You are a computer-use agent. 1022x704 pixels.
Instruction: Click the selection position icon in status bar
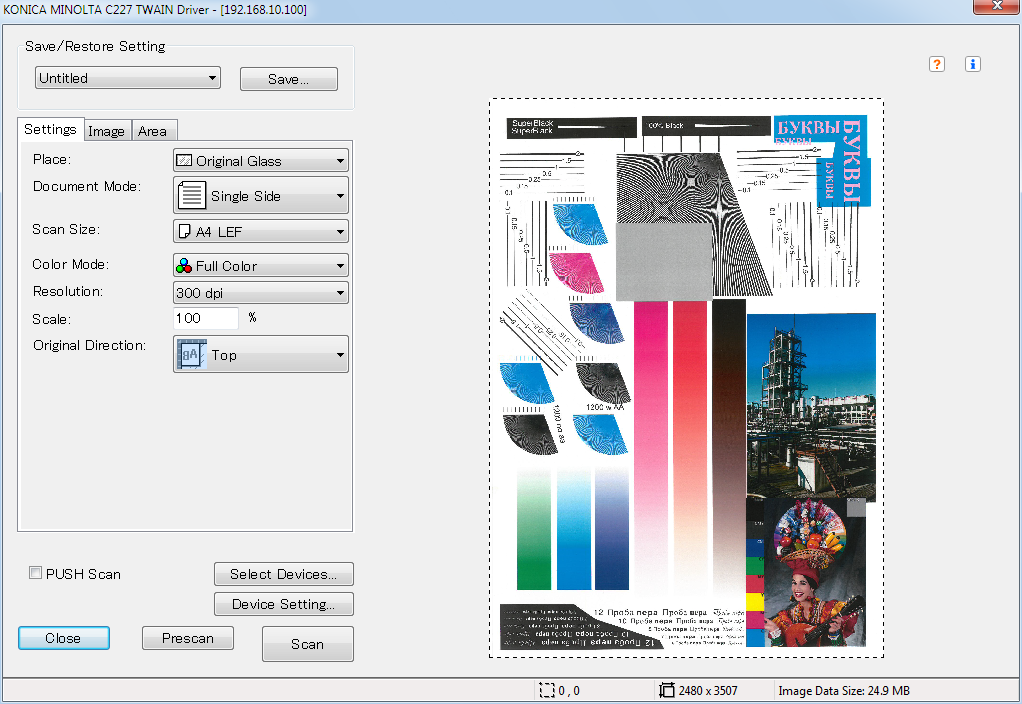546,690
